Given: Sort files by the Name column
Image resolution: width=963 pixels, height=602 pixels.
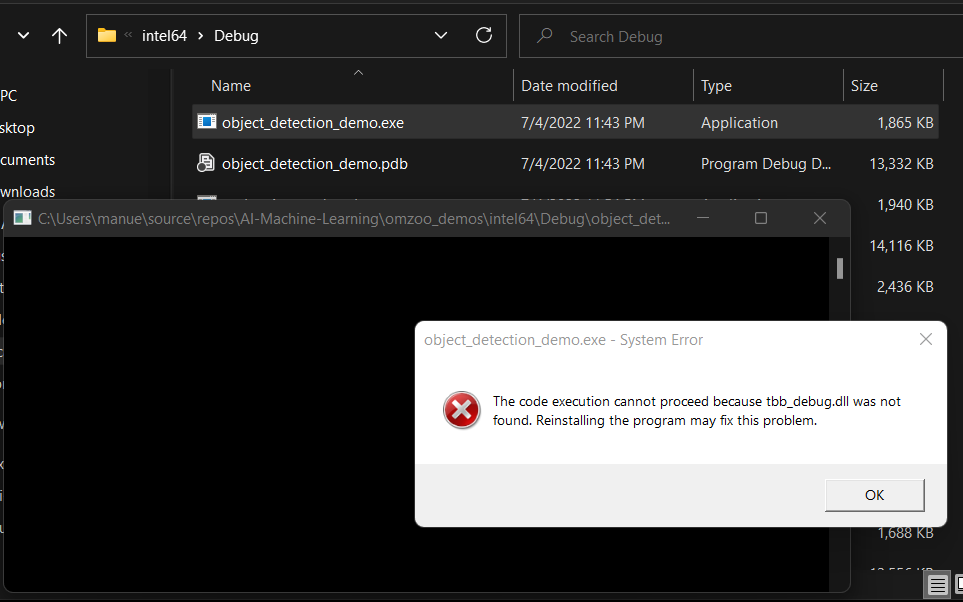Looking at the screenshot, I should tap(231, 86).
